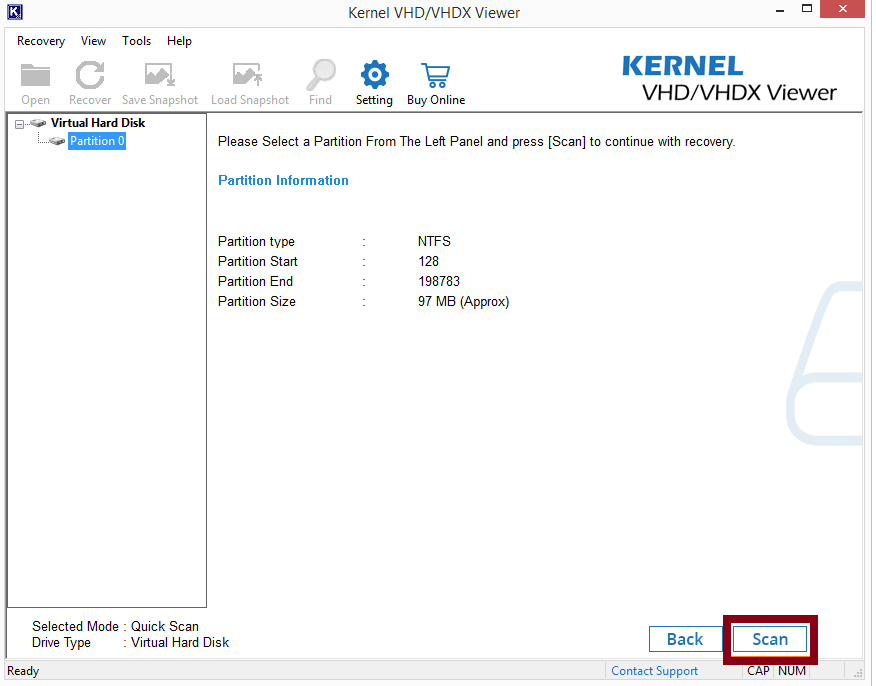The height and width of the screenshot is (686, 876).
Task: Click the Partition Information heading
Action: point(283,180)
